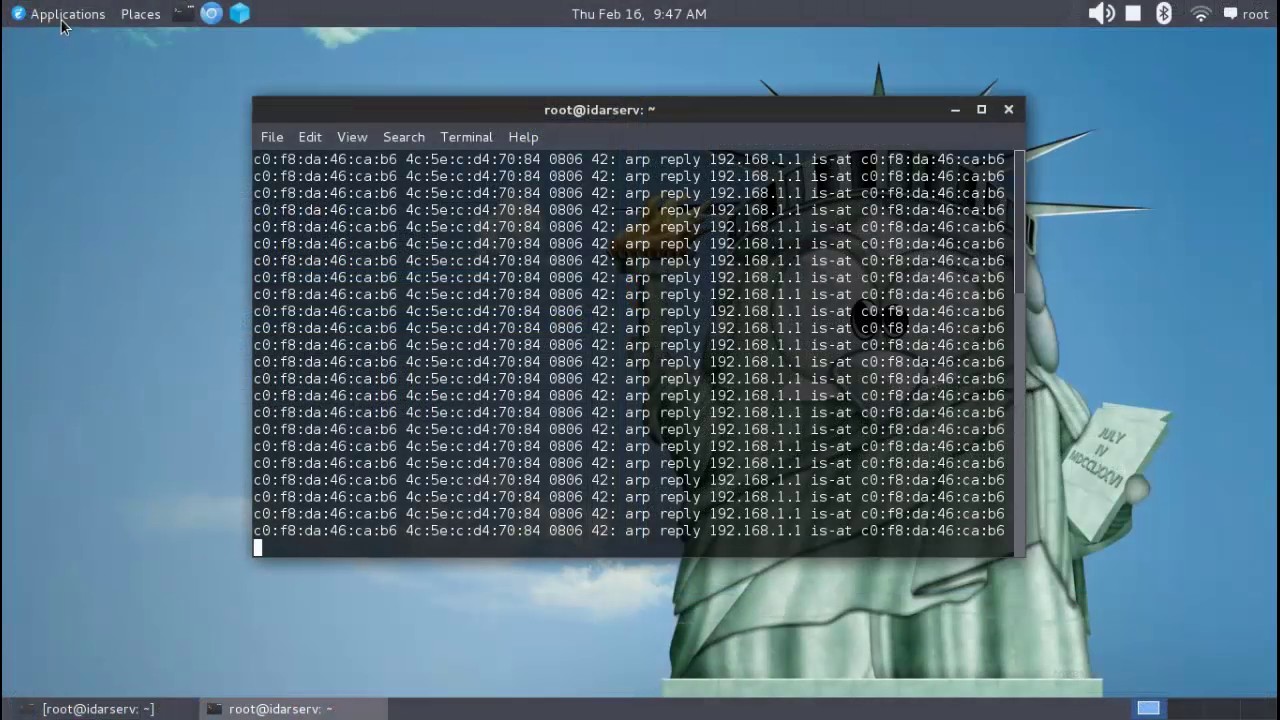
Task: Open the Applications menu in the top panel
Action: pos(58,14)
